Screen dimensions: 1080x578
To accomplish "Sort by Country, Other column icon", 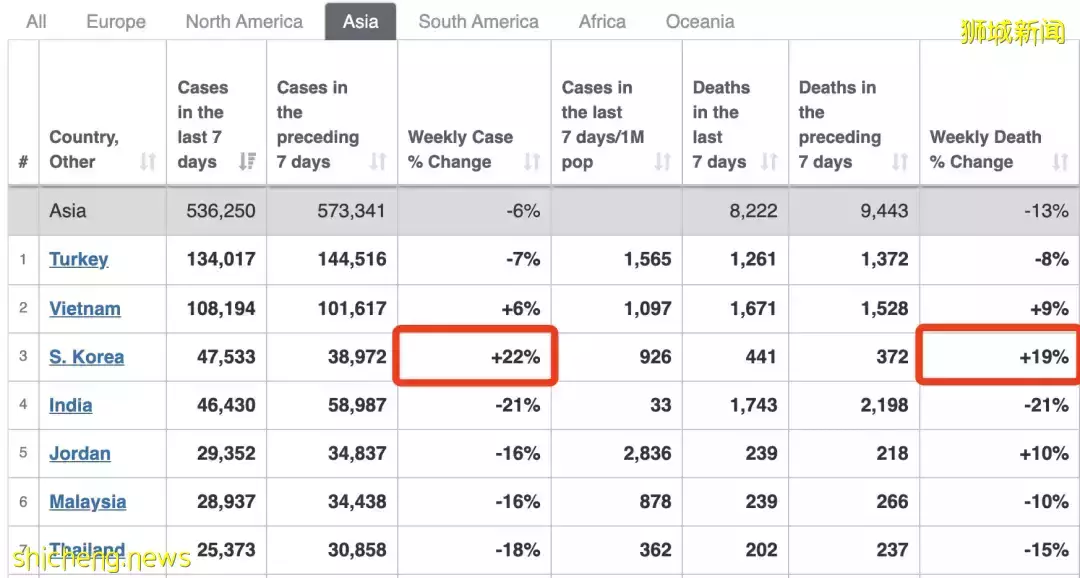I will 148,162.
